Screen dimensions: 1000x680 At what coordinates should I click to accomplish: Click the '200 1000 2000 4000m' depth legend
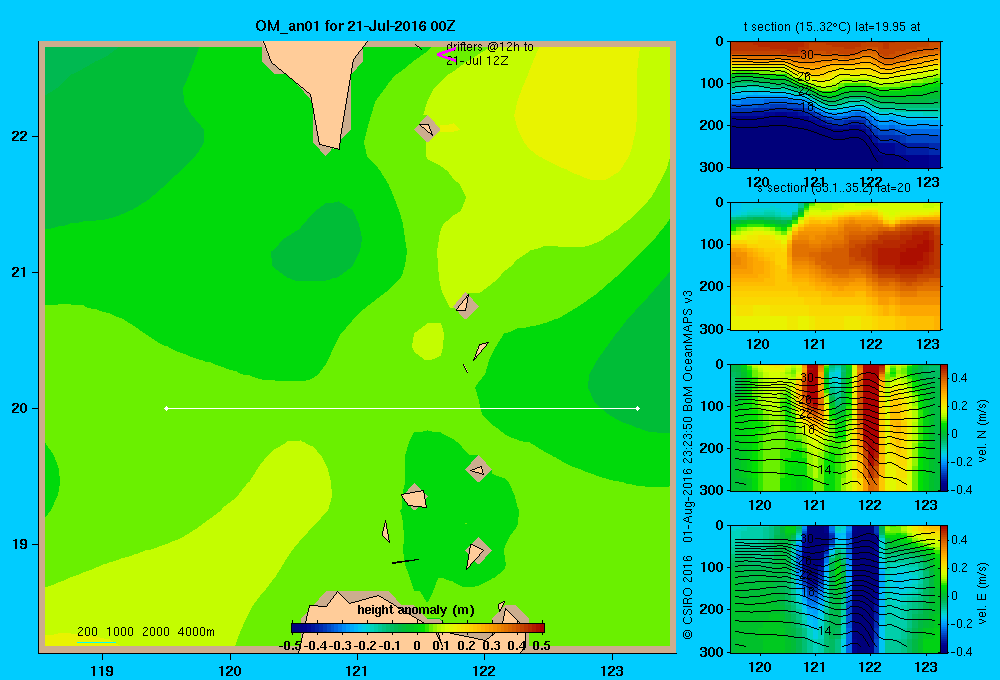145,632
